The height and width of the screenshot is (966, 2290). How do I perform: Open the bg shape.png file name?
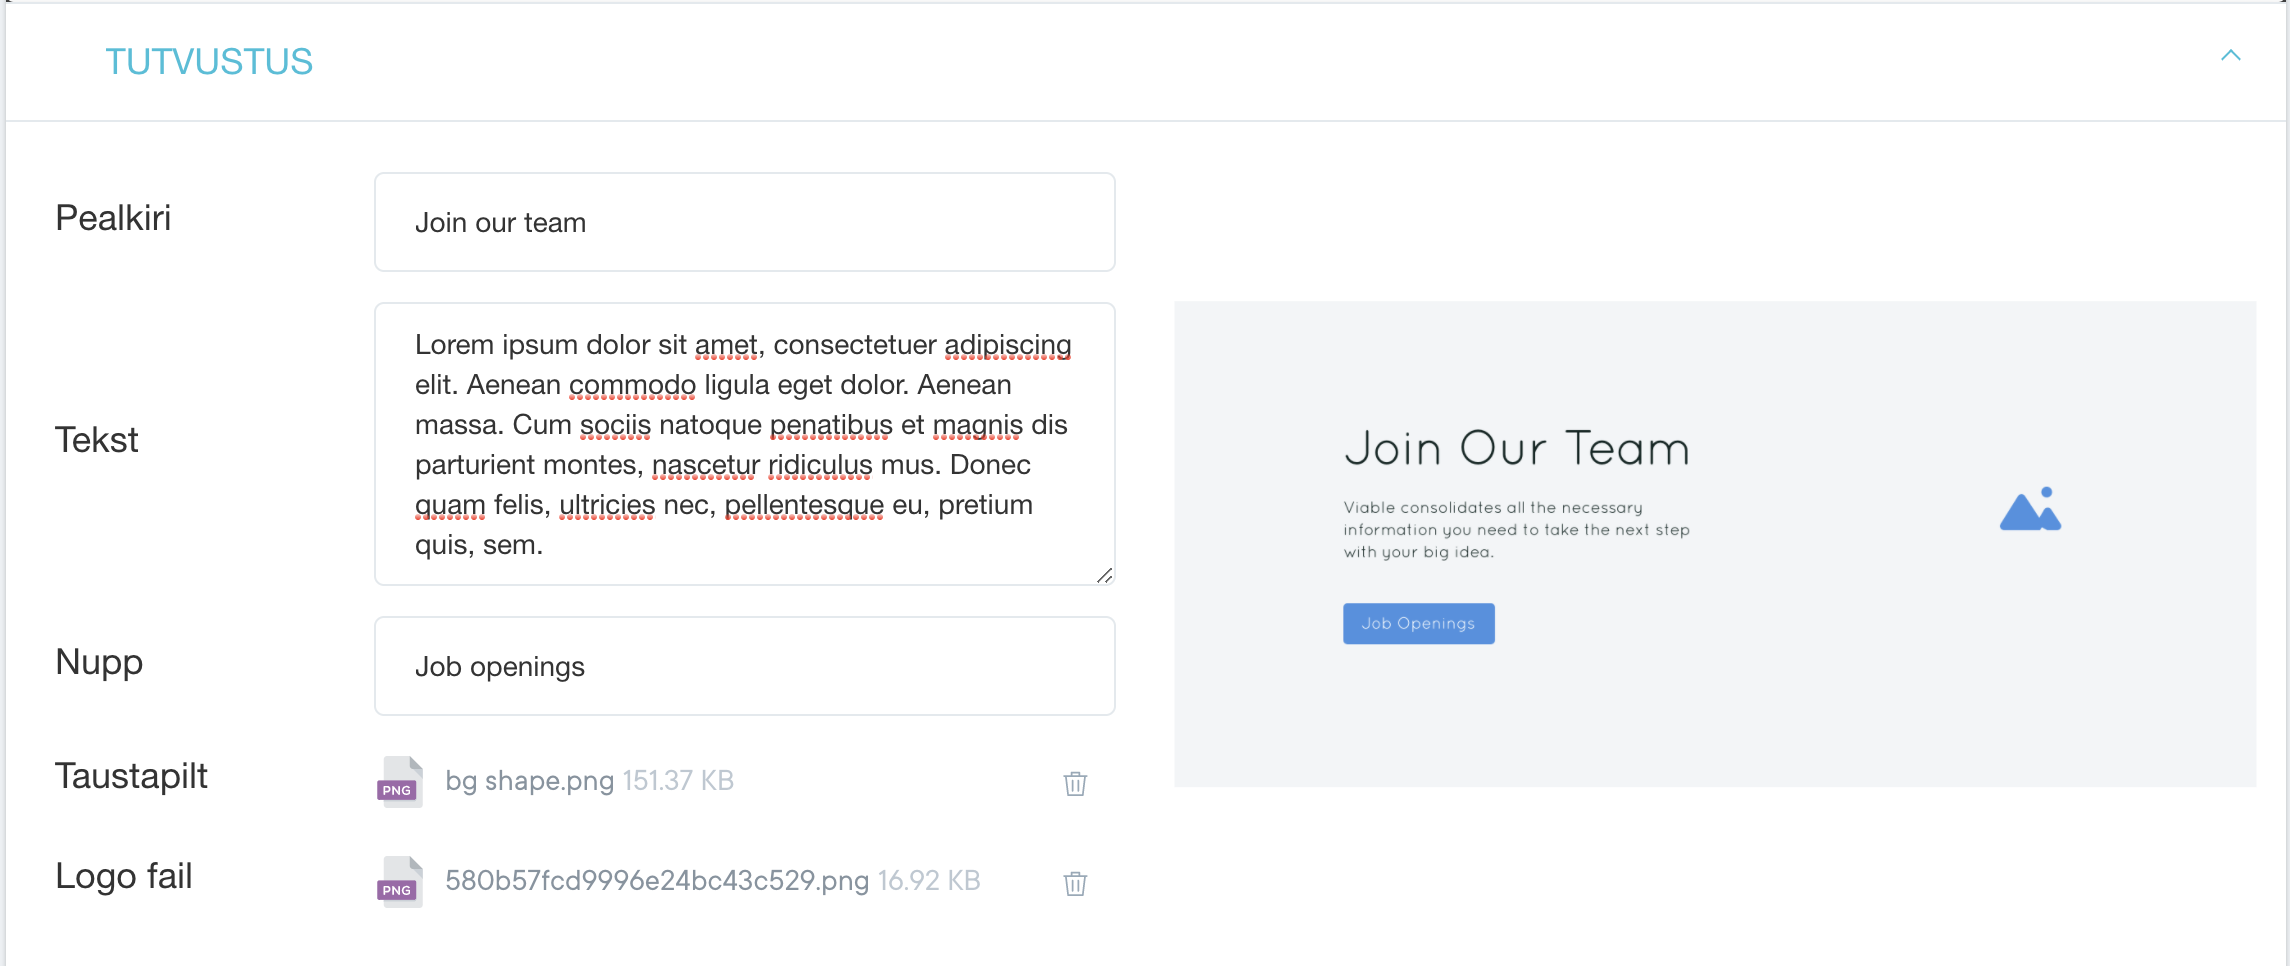click(x=529, y=781)
